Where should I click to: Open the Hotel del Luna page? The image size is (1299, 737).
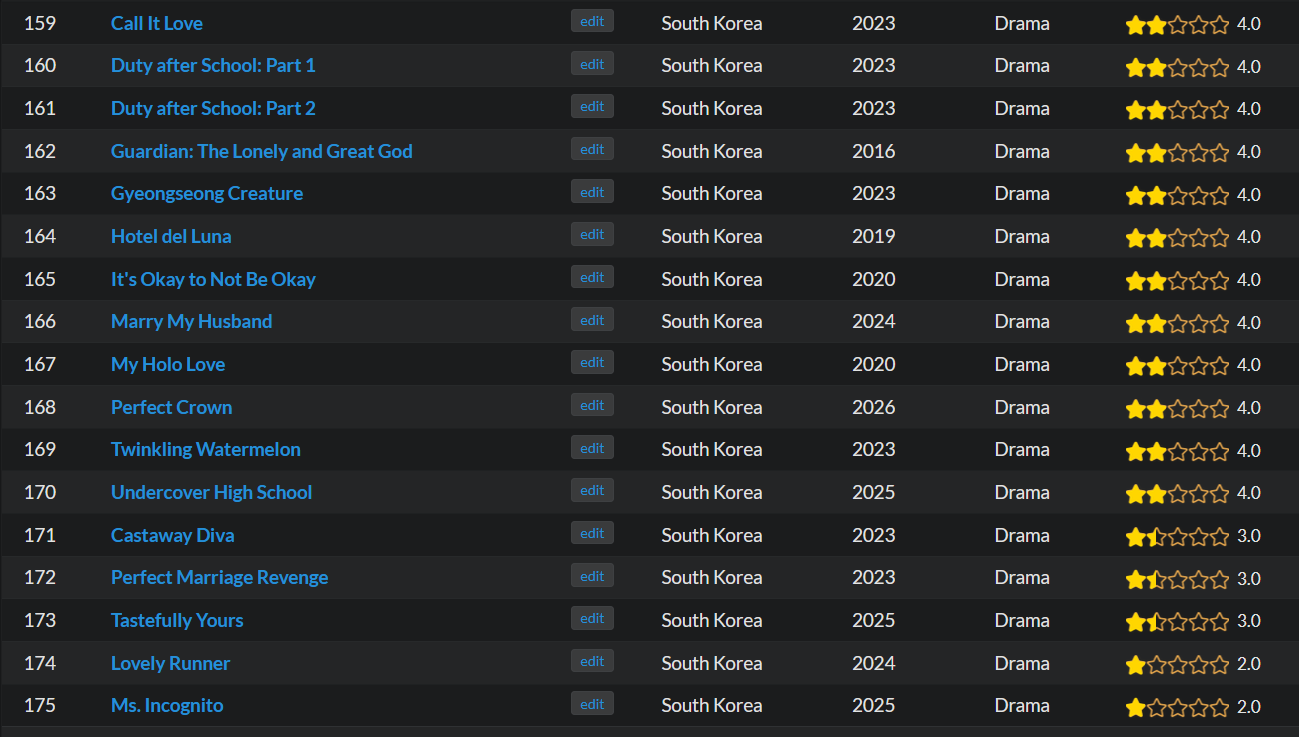171,236
